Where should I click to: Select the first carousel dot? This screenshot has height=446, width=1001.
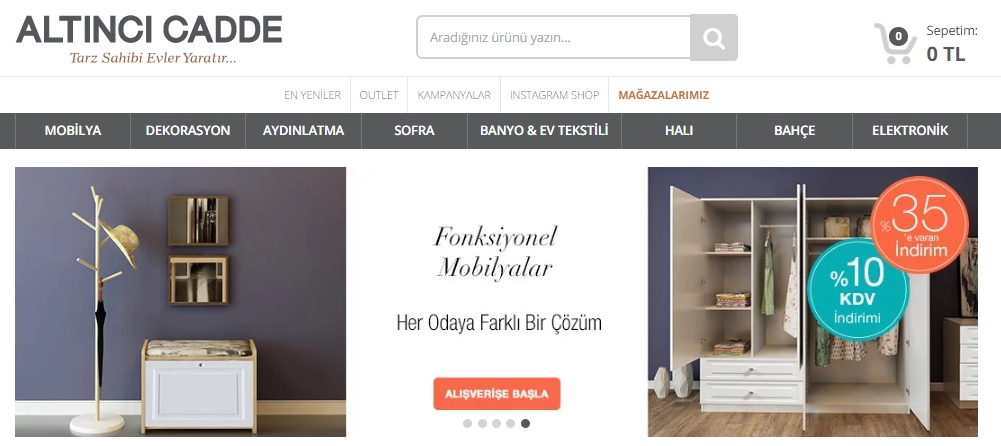[x=467, y=423]
